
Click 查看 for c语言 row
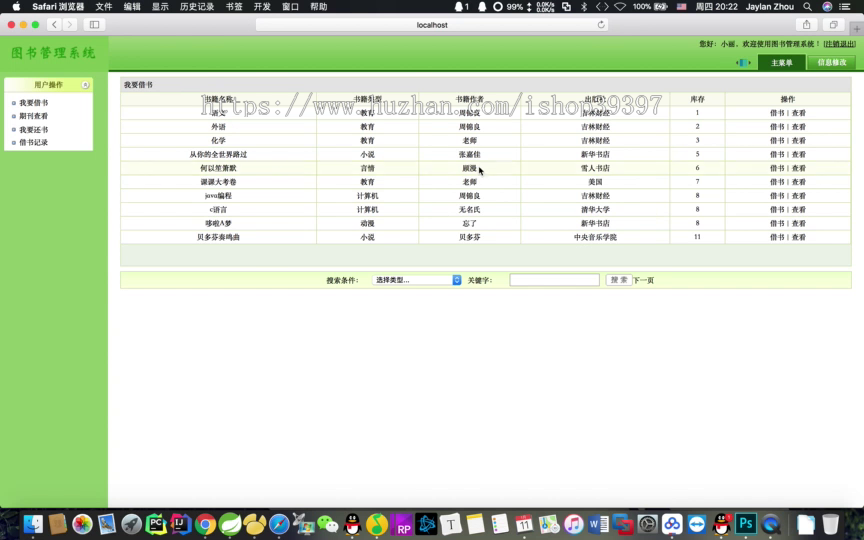(x=798, y=209)
